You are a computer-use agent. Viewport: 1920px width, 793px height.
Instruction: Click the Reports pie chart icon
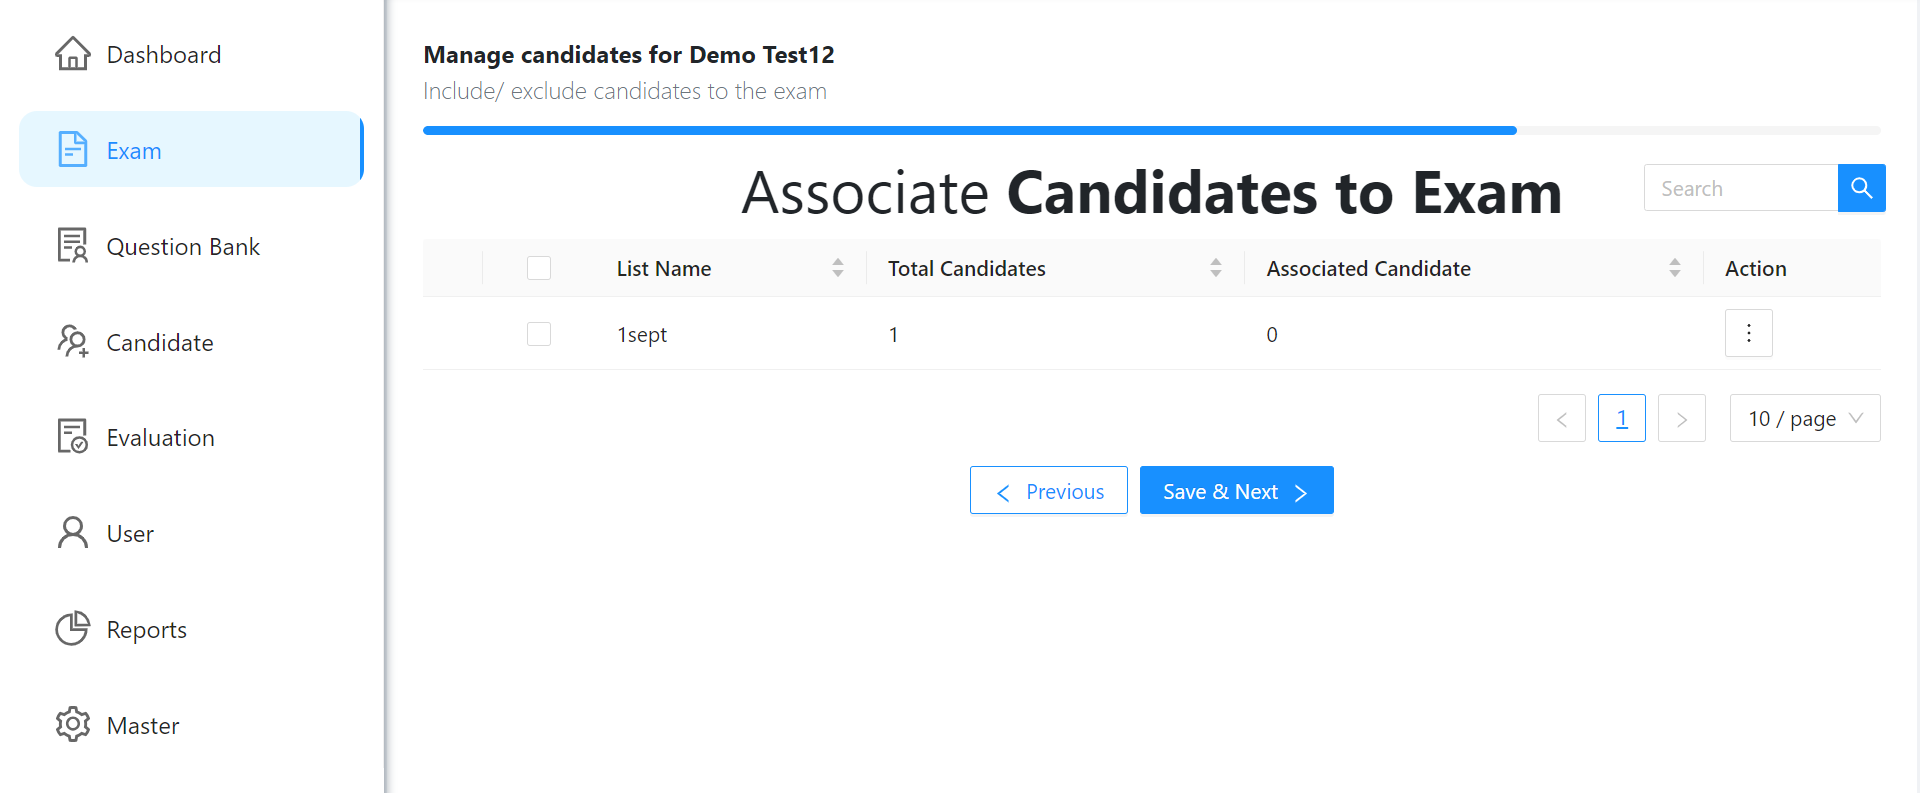pyautogui.click(x=73, y=628)
